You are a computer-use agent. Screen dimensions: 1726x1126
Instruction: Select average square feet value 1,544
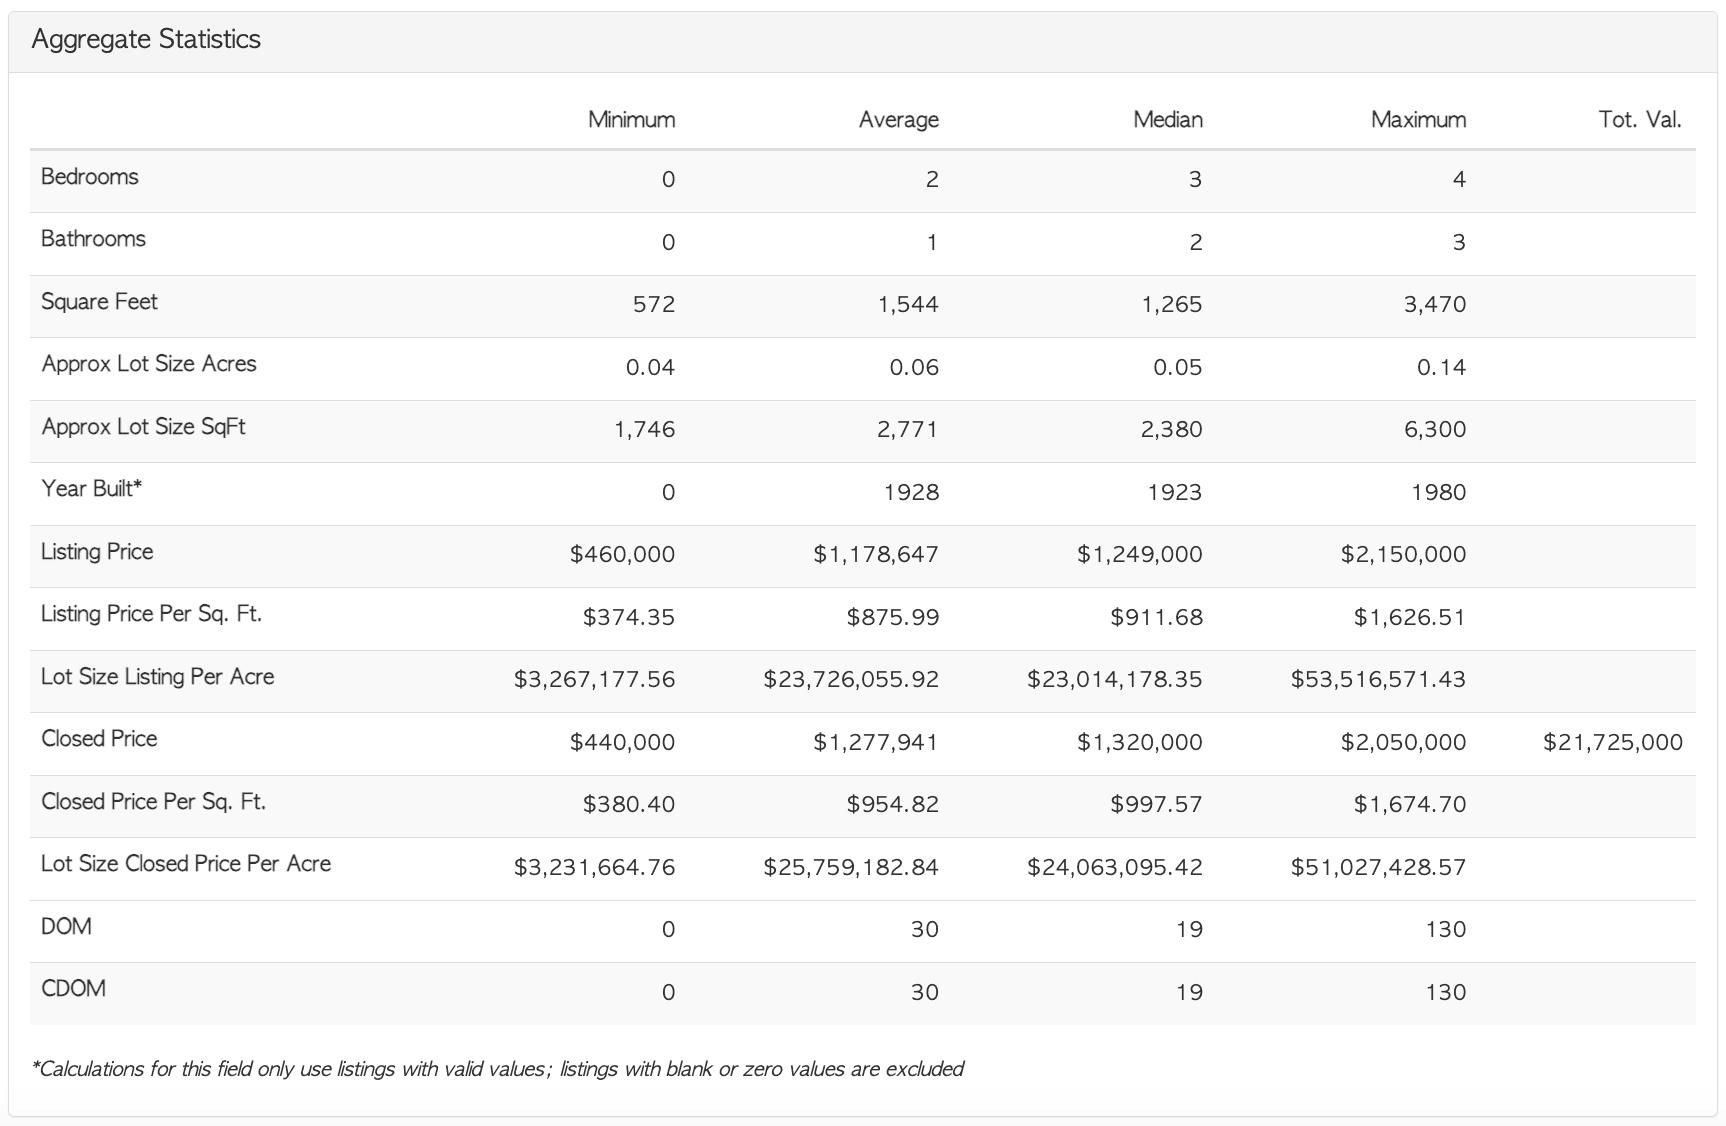click(908, 304)
